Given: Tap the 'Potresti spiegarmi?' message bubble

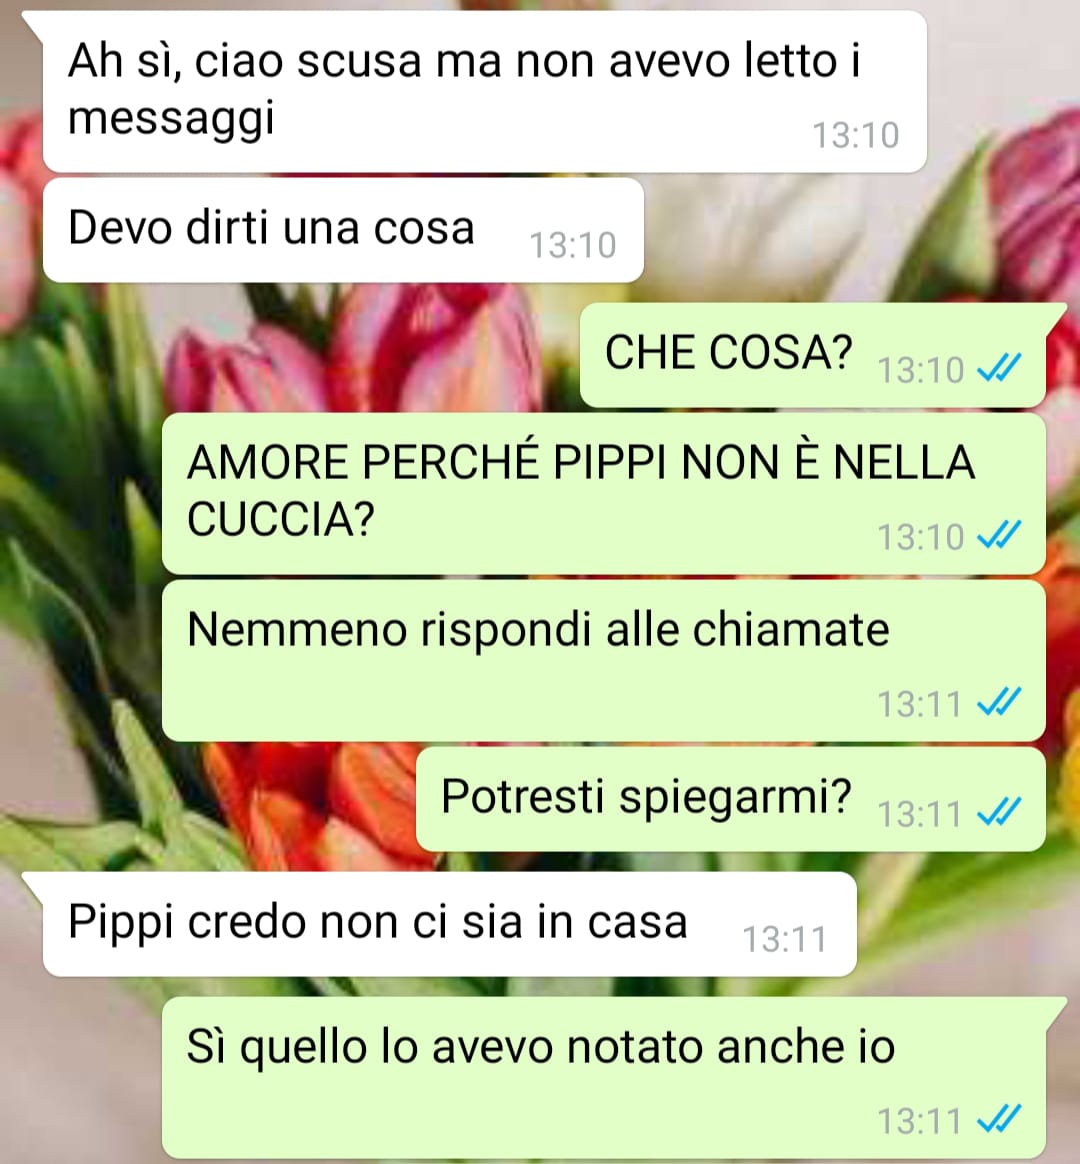Looking at the screenshot, I should tap(730, 800).
